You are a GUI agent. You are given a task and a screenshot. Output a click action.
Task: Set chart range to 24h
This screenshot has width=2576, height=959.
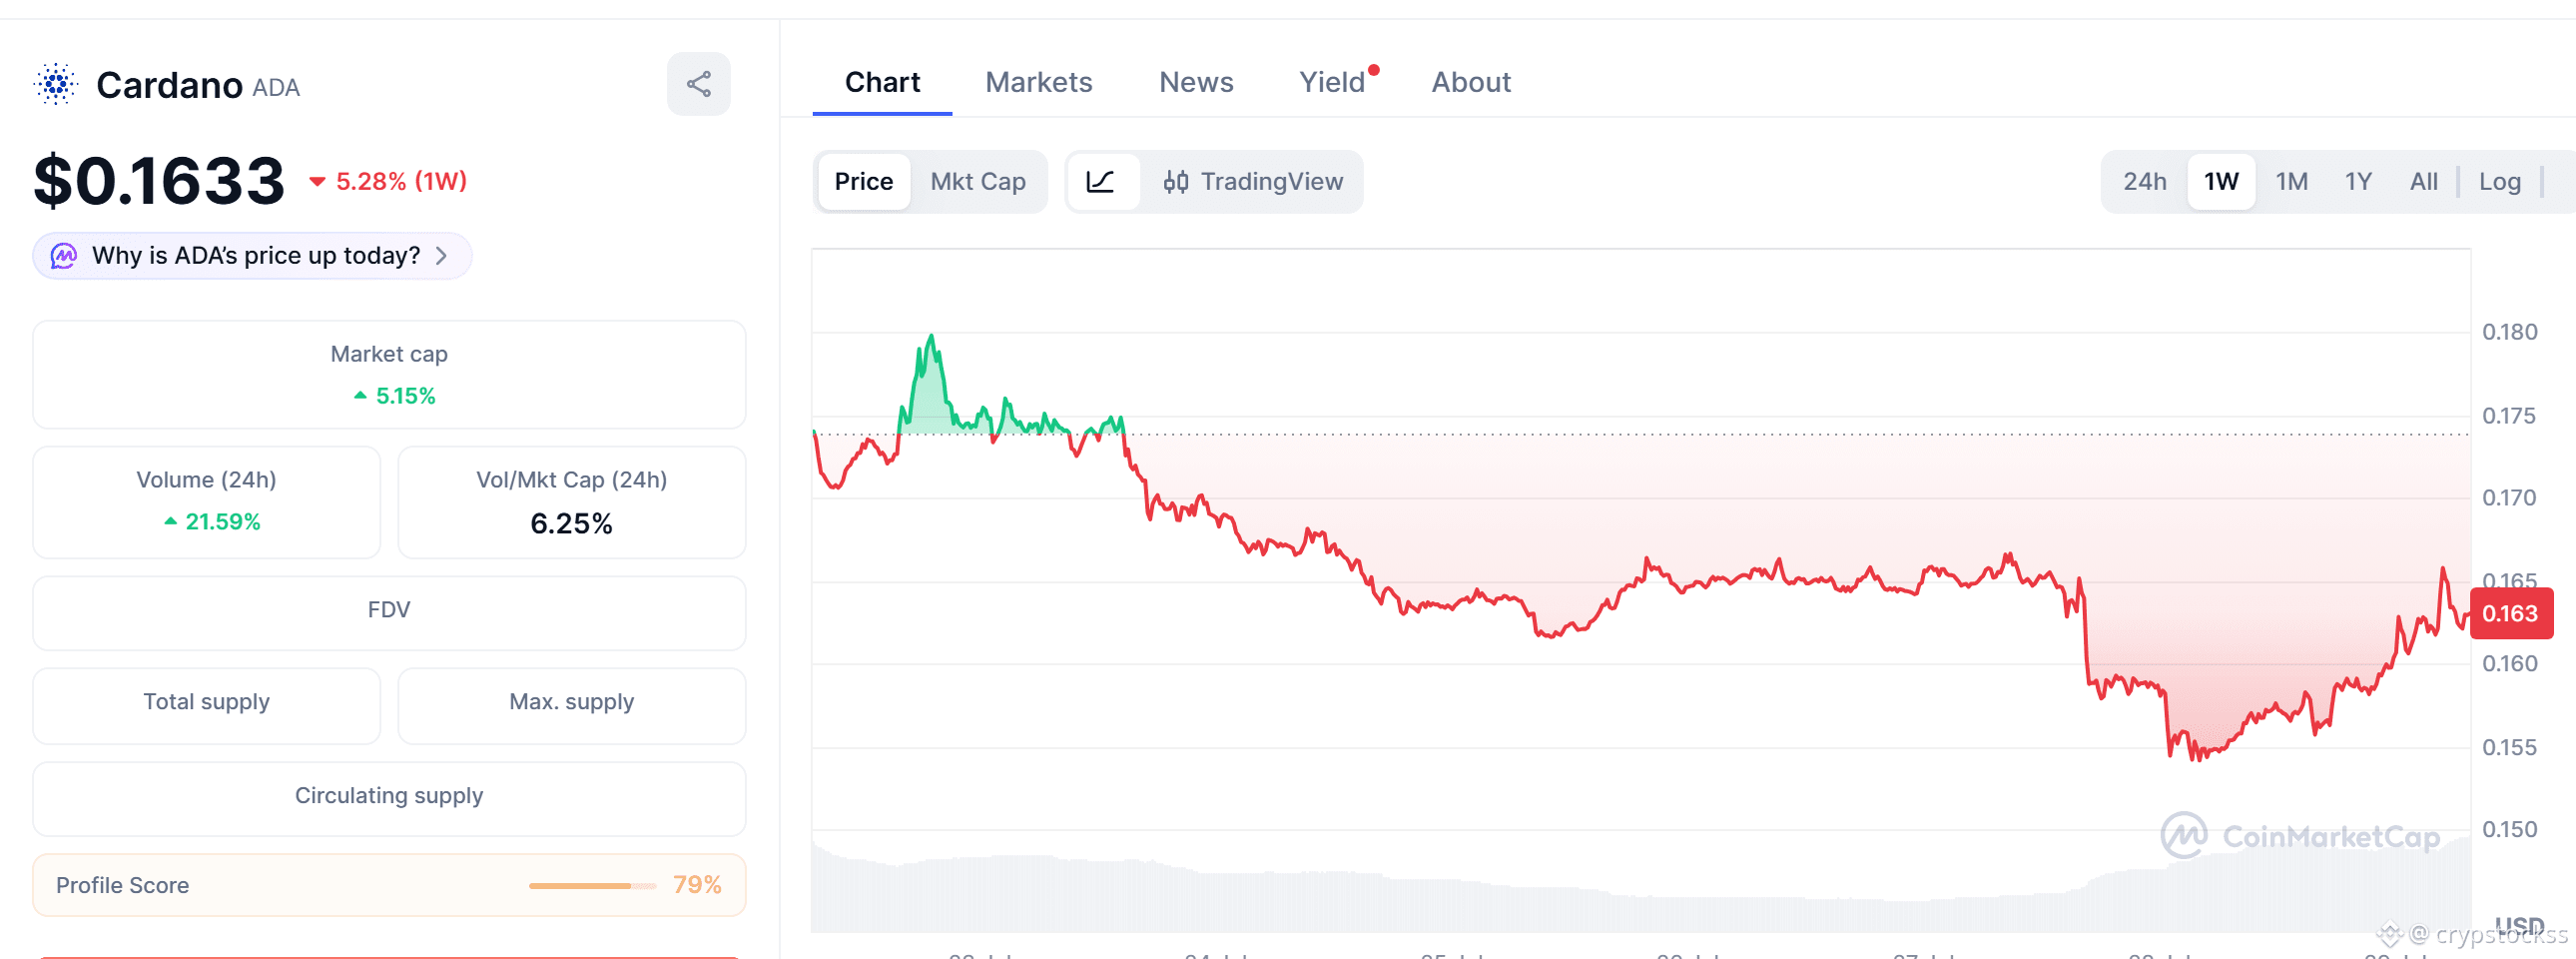point(2145,182)
